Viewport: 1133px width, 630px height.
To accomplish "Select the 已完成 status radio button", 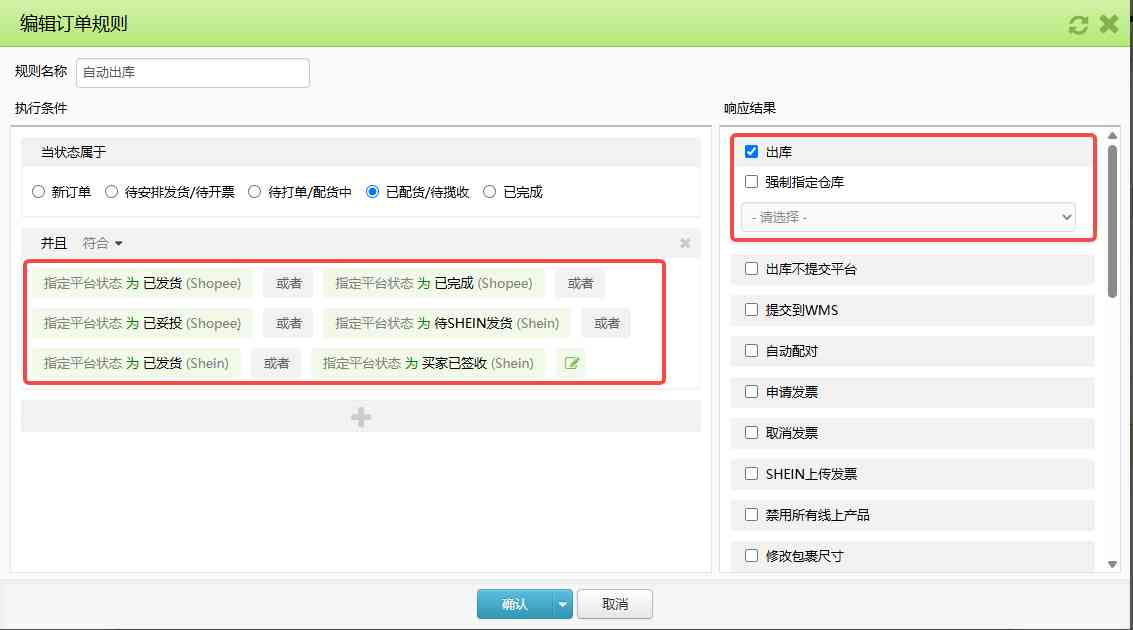I will coord(490,192).
